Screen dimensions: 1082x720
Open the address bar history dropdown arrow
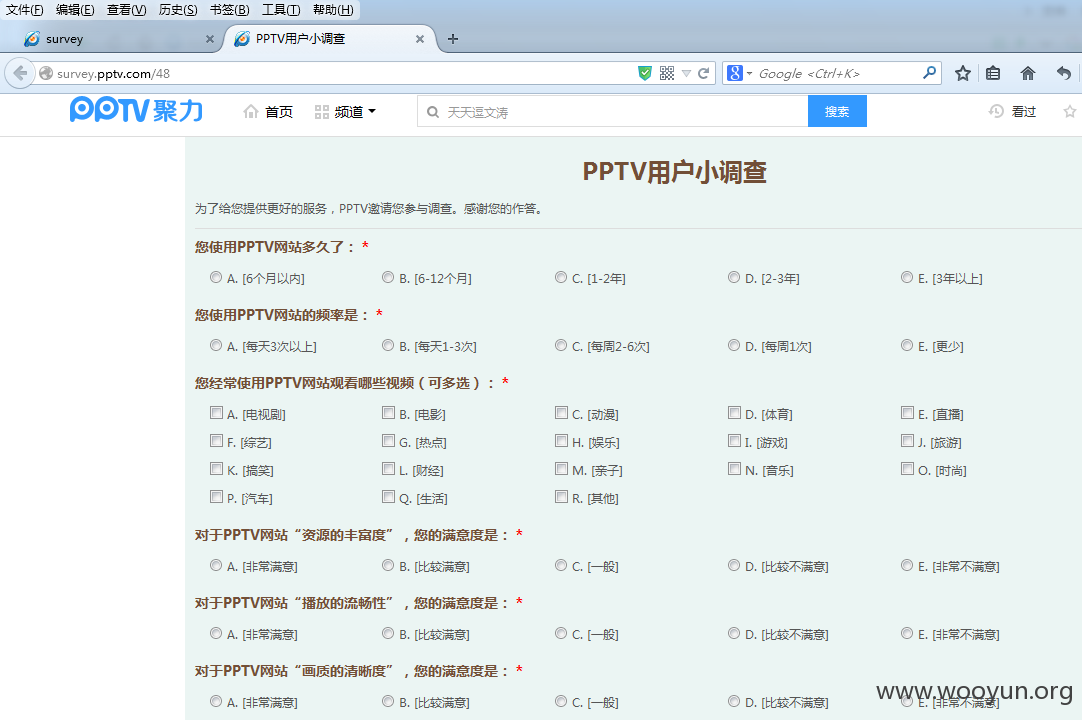coord(686,73)
